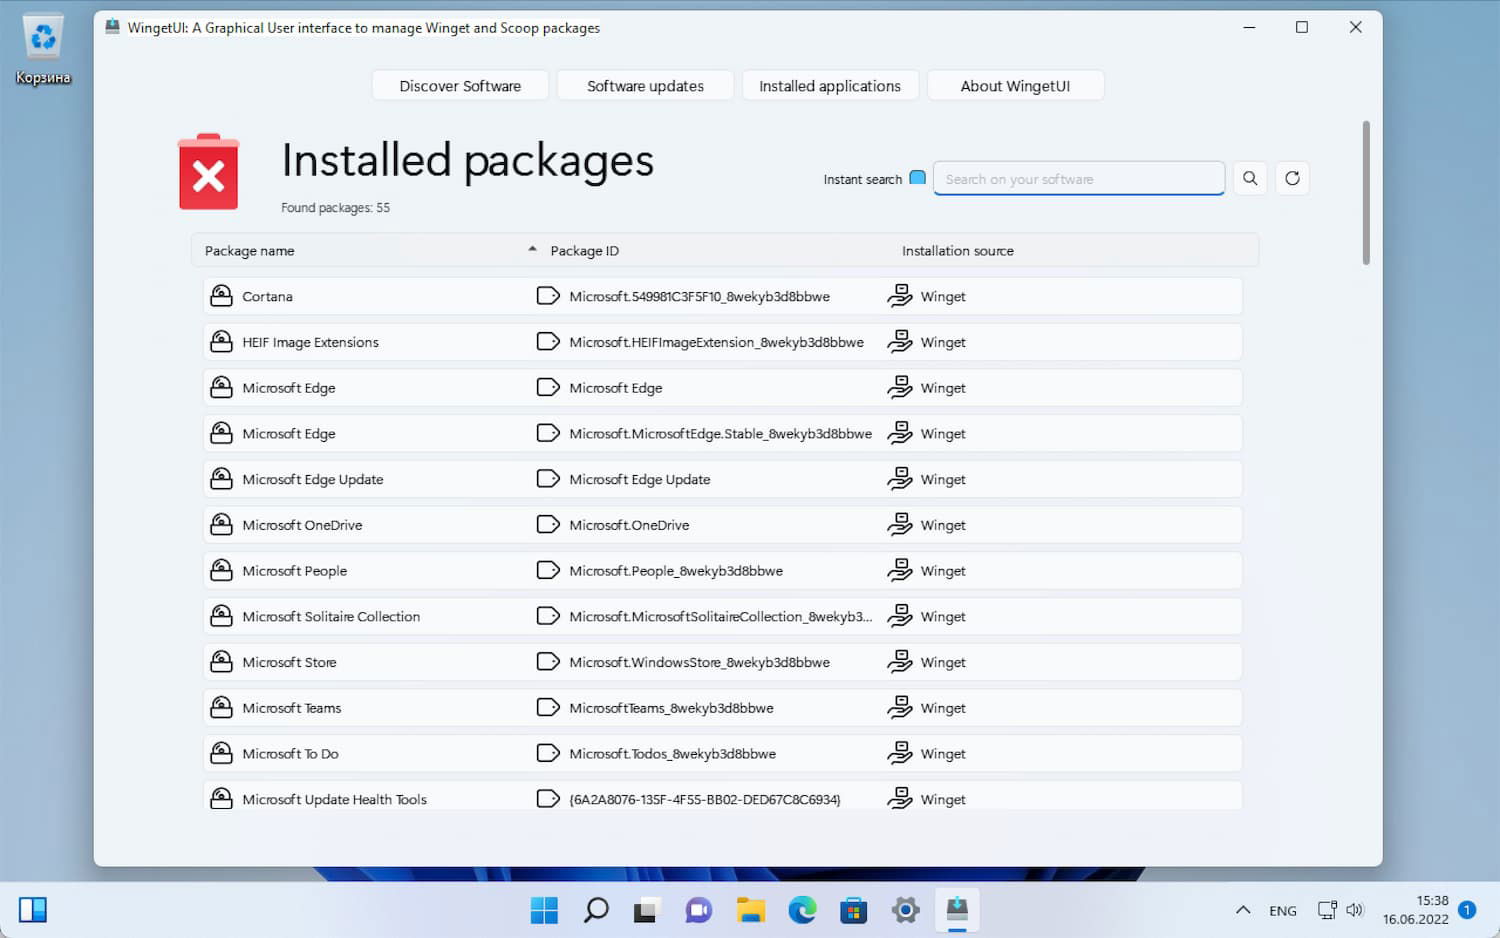
Task: Switch to the Discover Software tab
Action: point(460,86)
